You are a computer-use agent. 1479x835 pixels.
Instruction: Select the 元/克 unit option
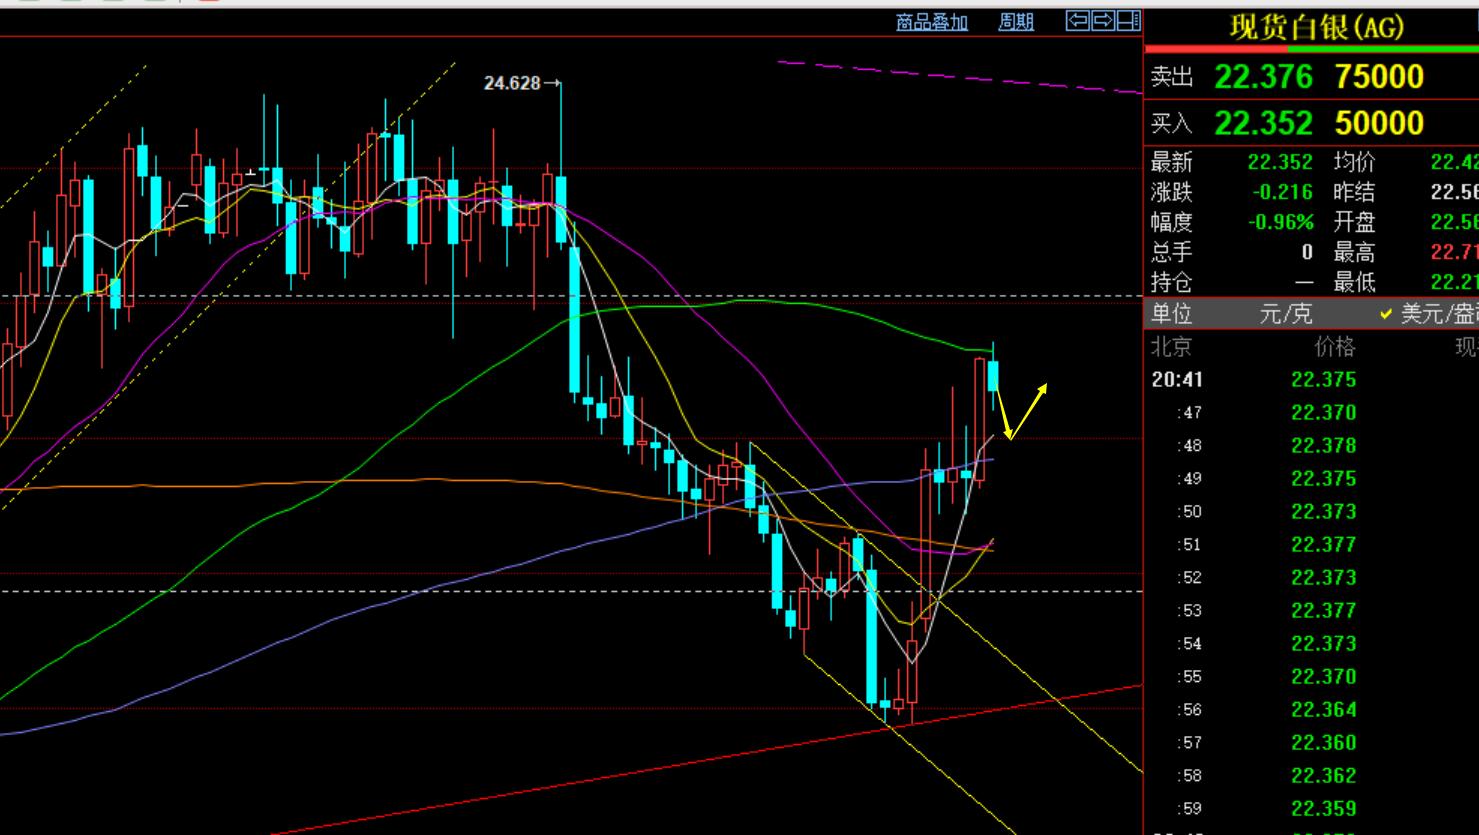point(1286,314)
